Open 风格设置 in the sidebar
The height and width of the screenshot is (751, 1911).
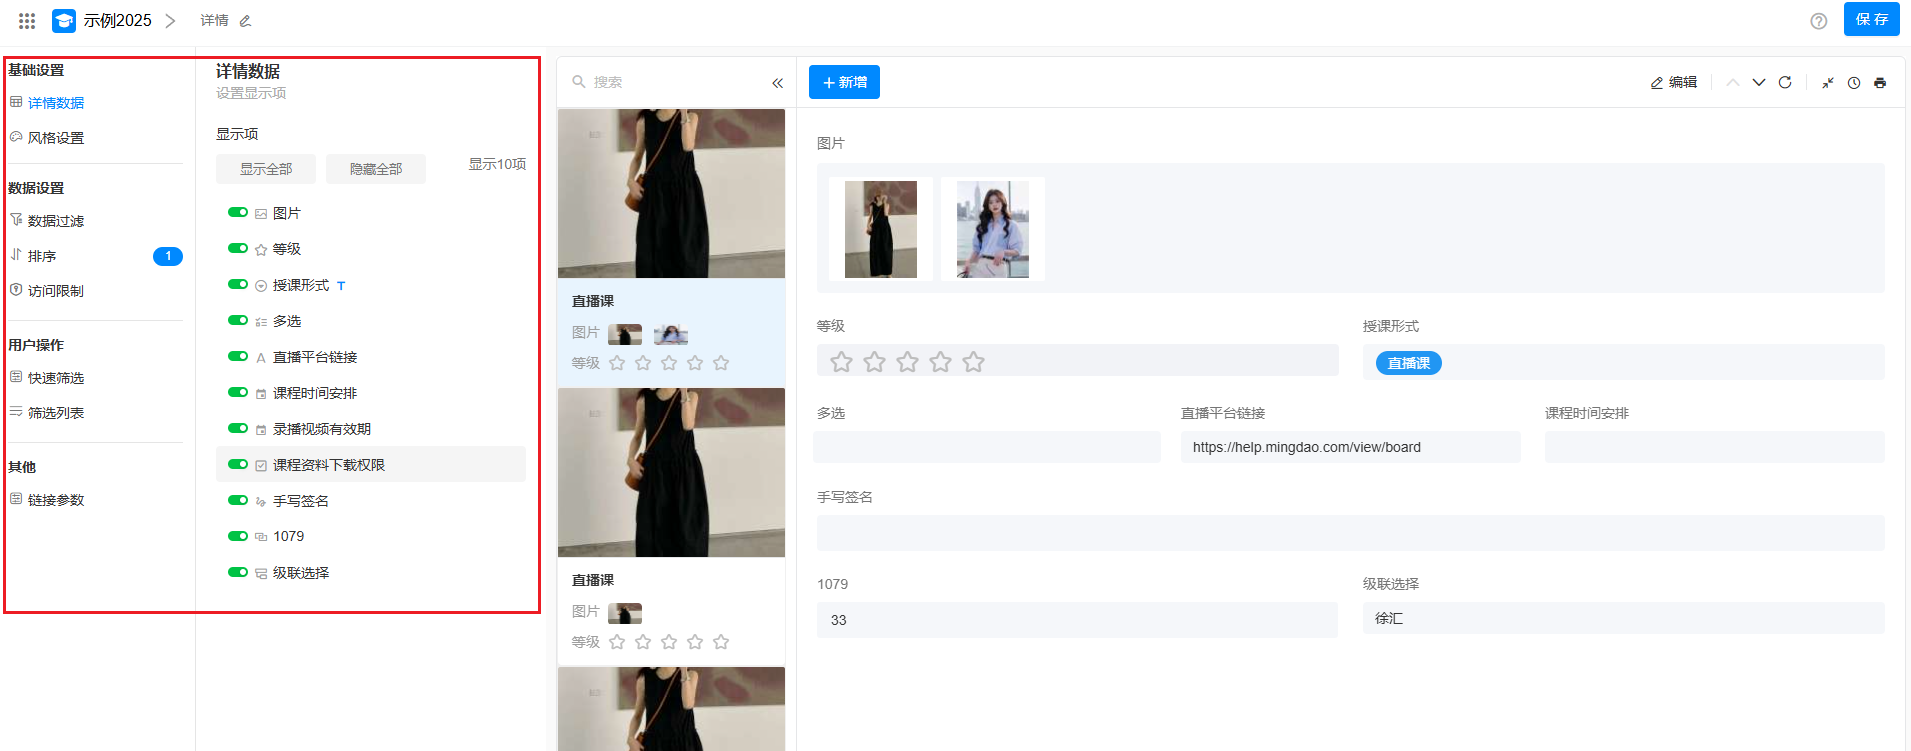coord(56,138)
